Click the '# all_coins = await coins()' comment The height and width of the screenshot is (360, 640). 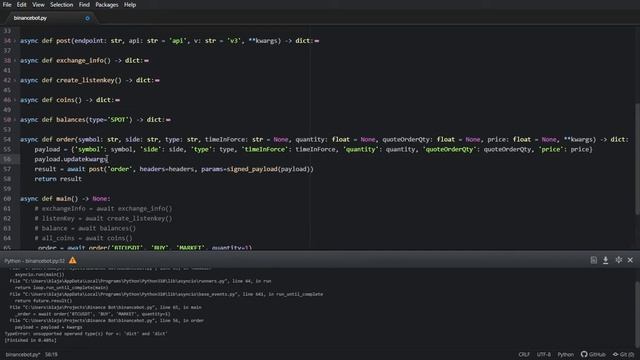click(x=83, y=238)
